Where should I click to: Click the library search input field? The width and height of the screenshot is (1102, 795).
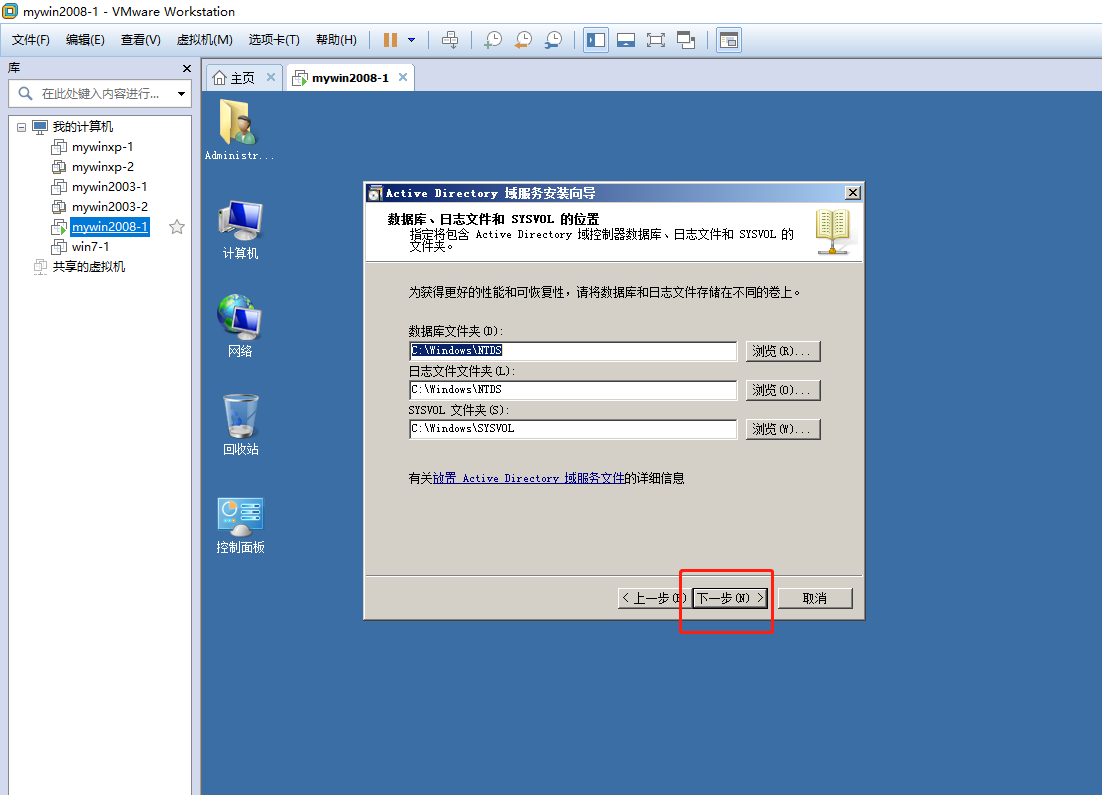[100, 93]
